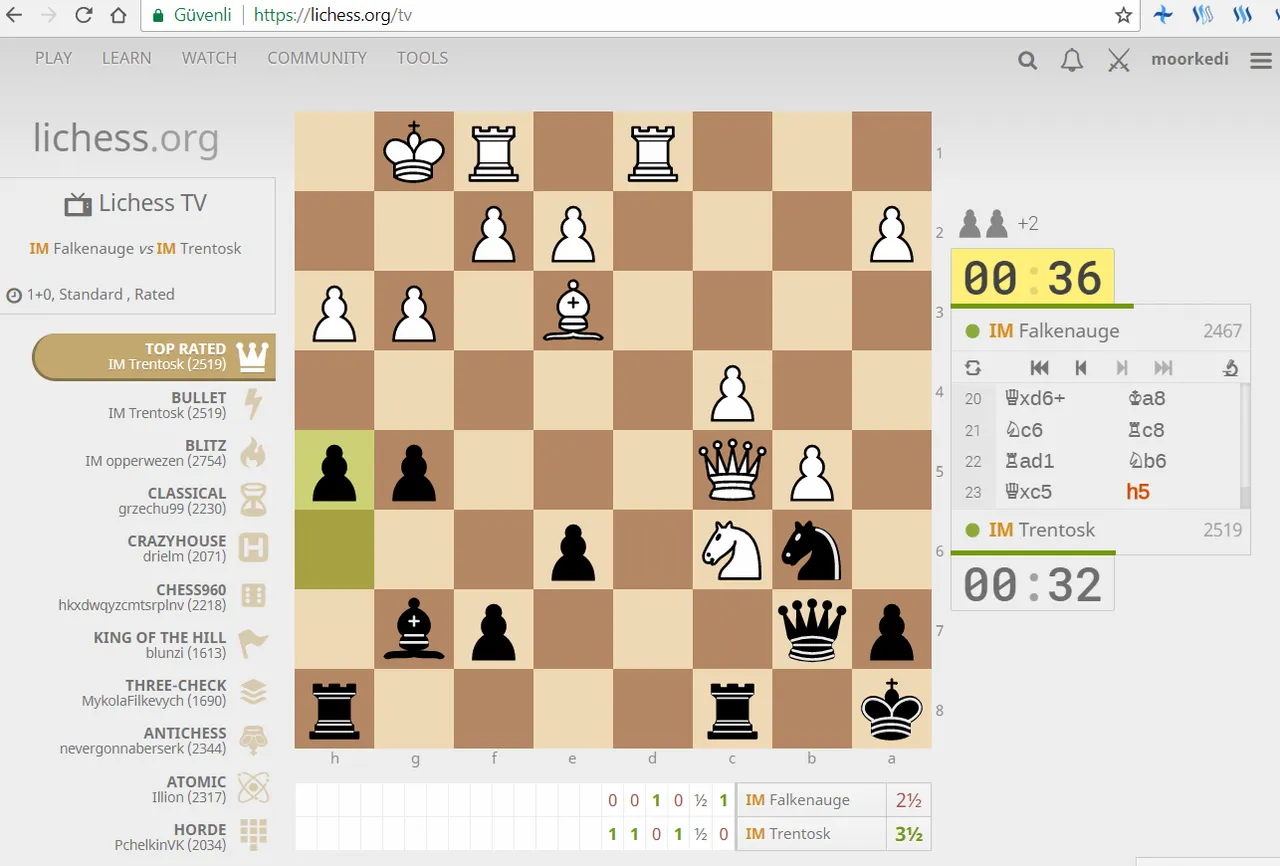The height and width of the screenshot is (866, 1280).
Task: Select the ATOMIC channel
Action: (155, 789)
